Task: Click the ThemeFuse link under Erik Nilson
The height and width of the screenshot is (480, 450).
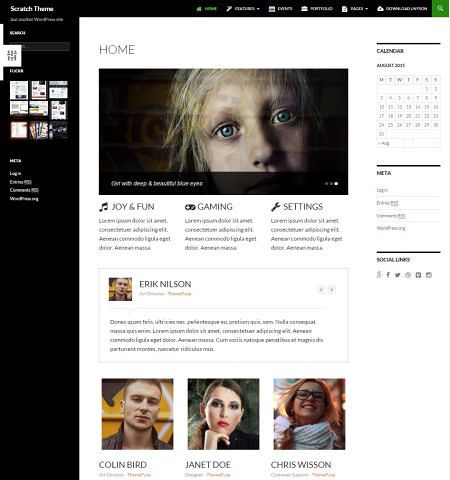Action: point(179,294)
